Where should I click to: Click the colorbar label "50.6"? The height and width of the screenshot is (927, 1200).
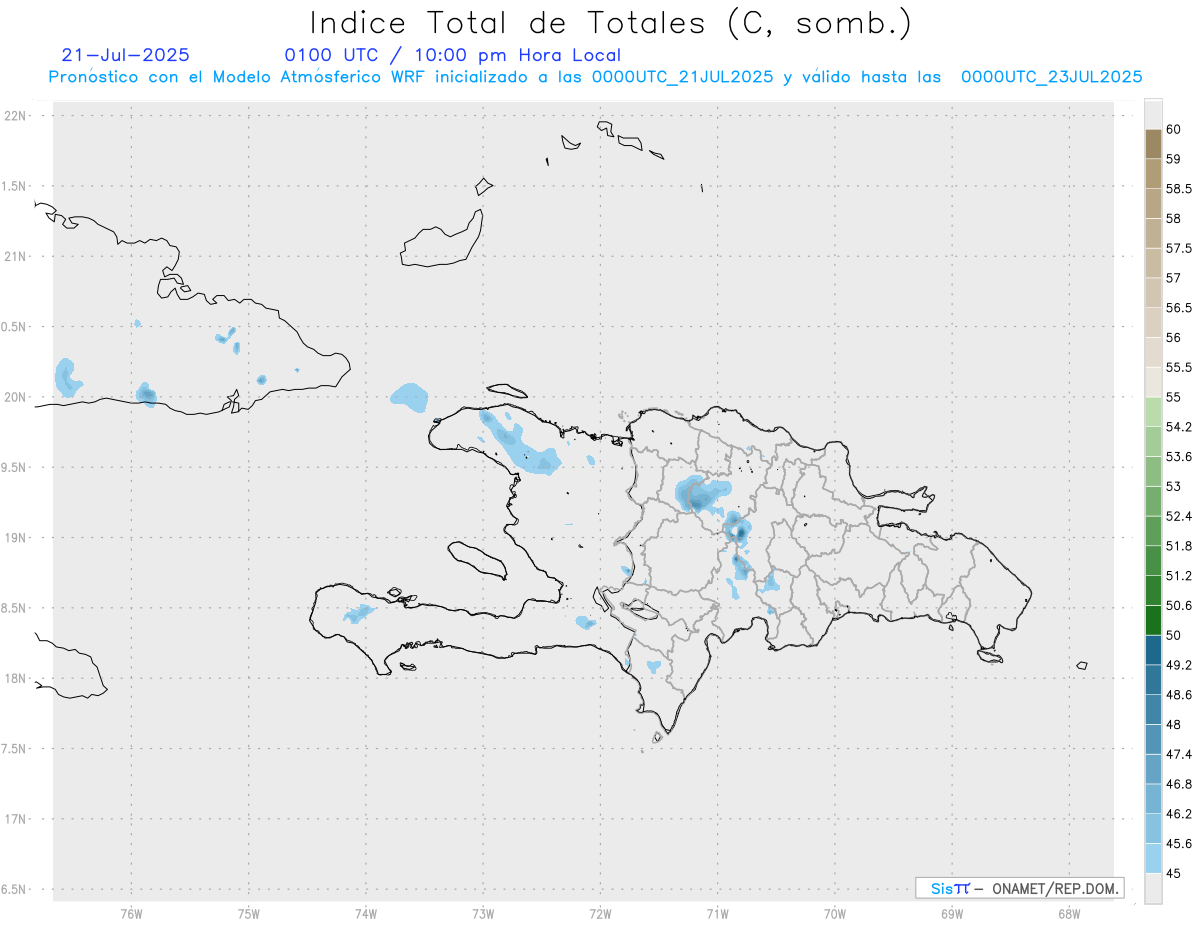[x=1178, y=605]
